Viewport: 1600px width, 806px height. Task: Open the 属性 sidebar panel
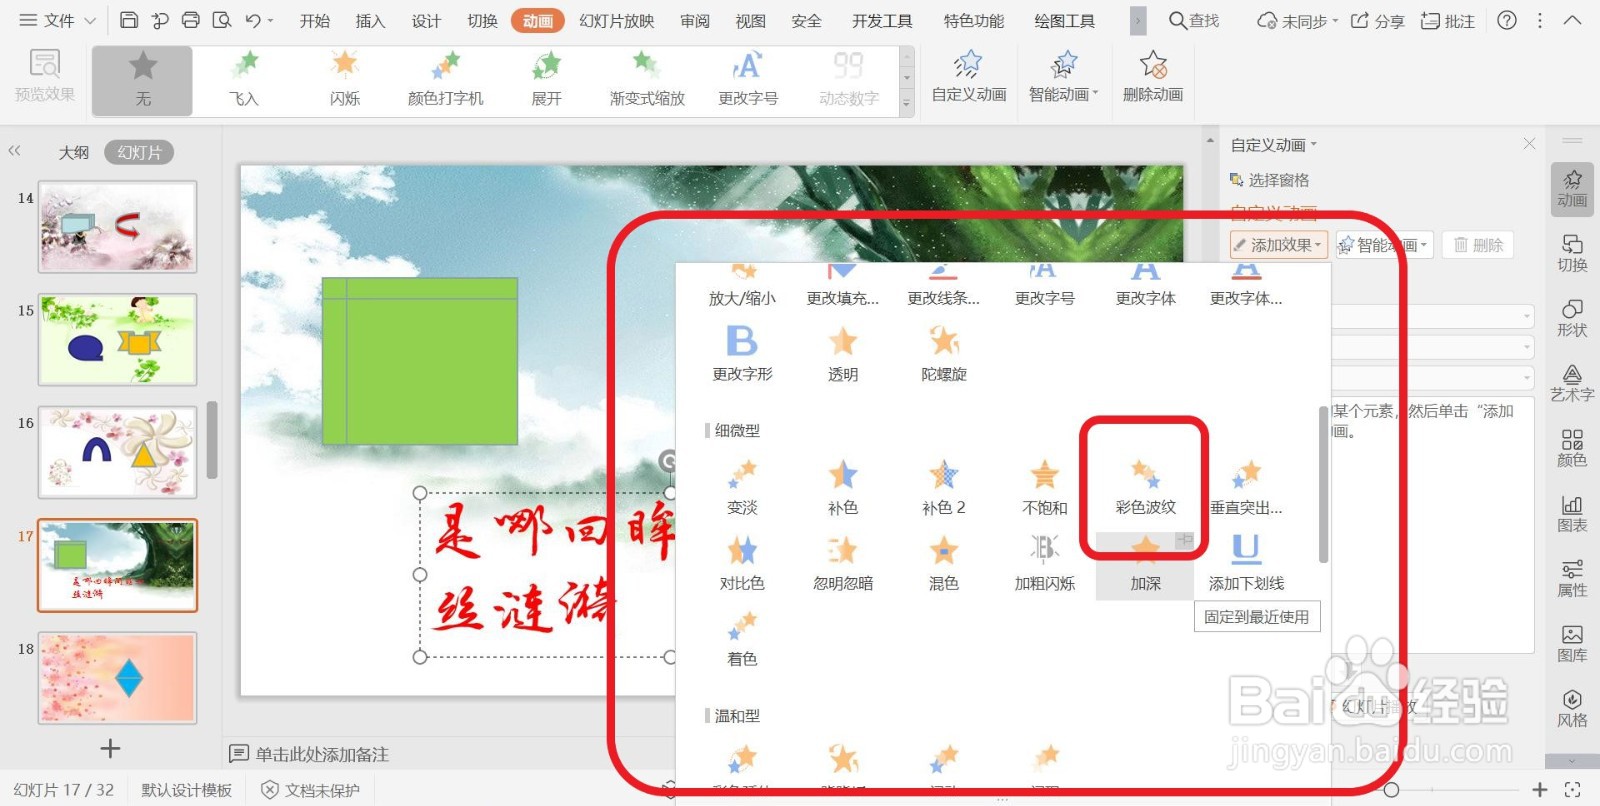(1572, 578)
